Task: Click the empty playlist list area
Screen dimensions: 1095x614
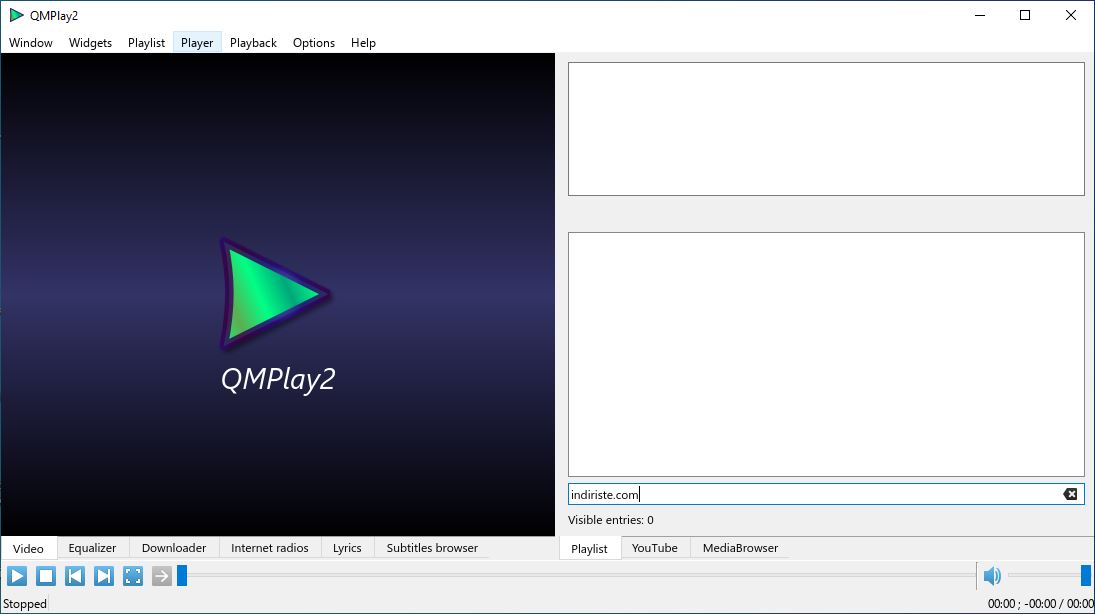Action: 826,354
